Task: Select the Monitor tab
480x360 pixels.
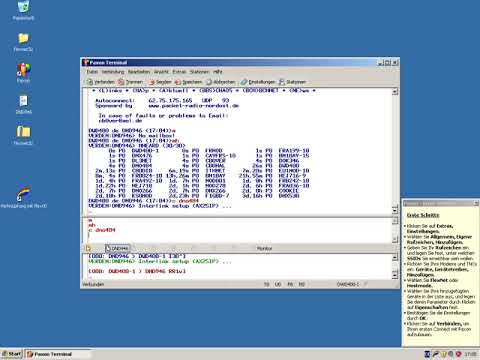Action: click(264, 248)
